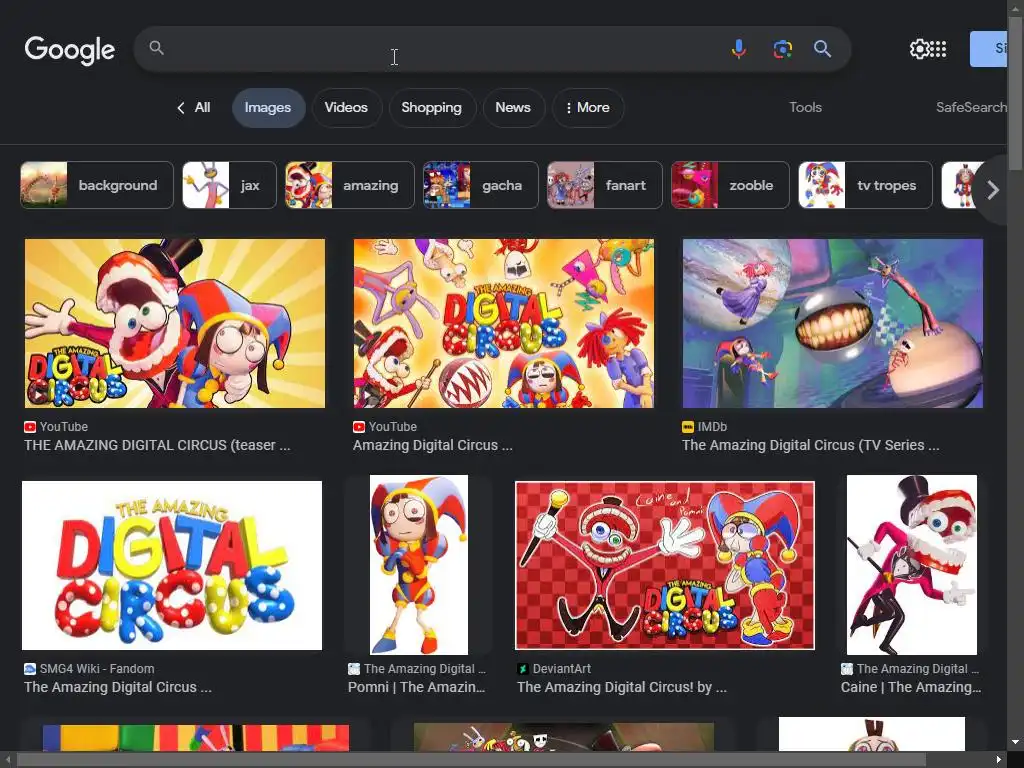1024x768 pixels.
Task: Click 'THE AMAZING DIGITAL CIRCUS (teaser ...' title
Action: point(157,445)
